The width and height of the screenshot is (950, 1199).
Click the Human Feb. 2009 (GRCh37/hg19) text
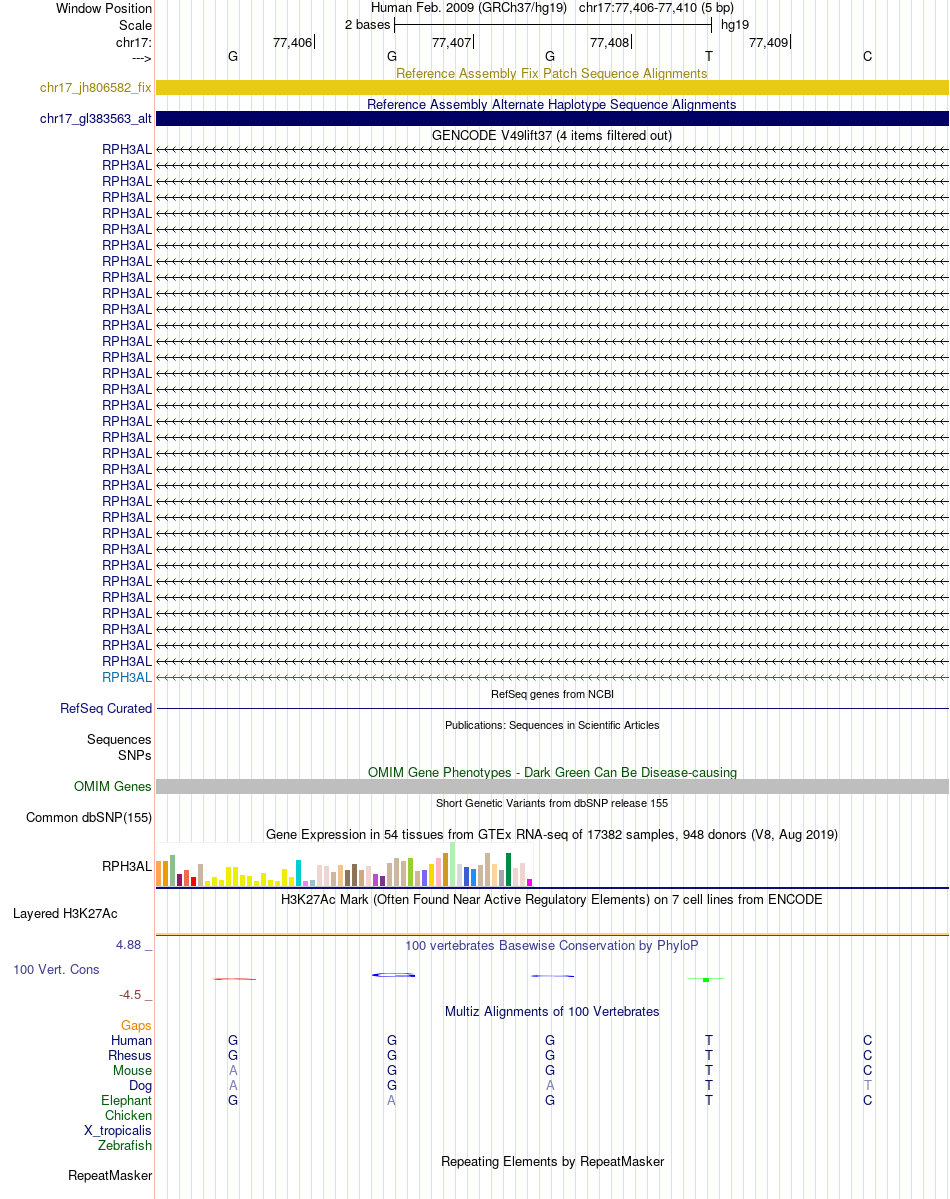[469, 8]
